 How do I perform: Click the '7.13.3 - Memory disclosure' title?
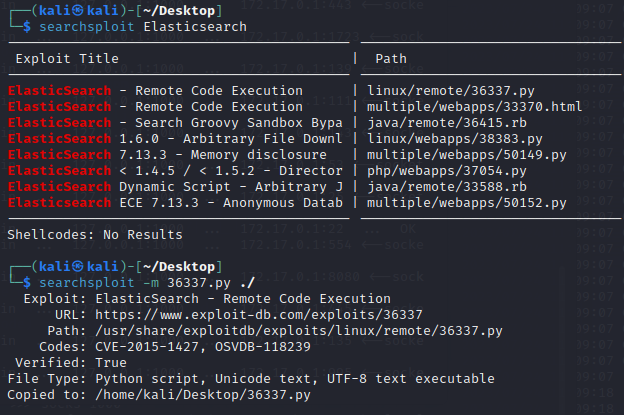223,154
